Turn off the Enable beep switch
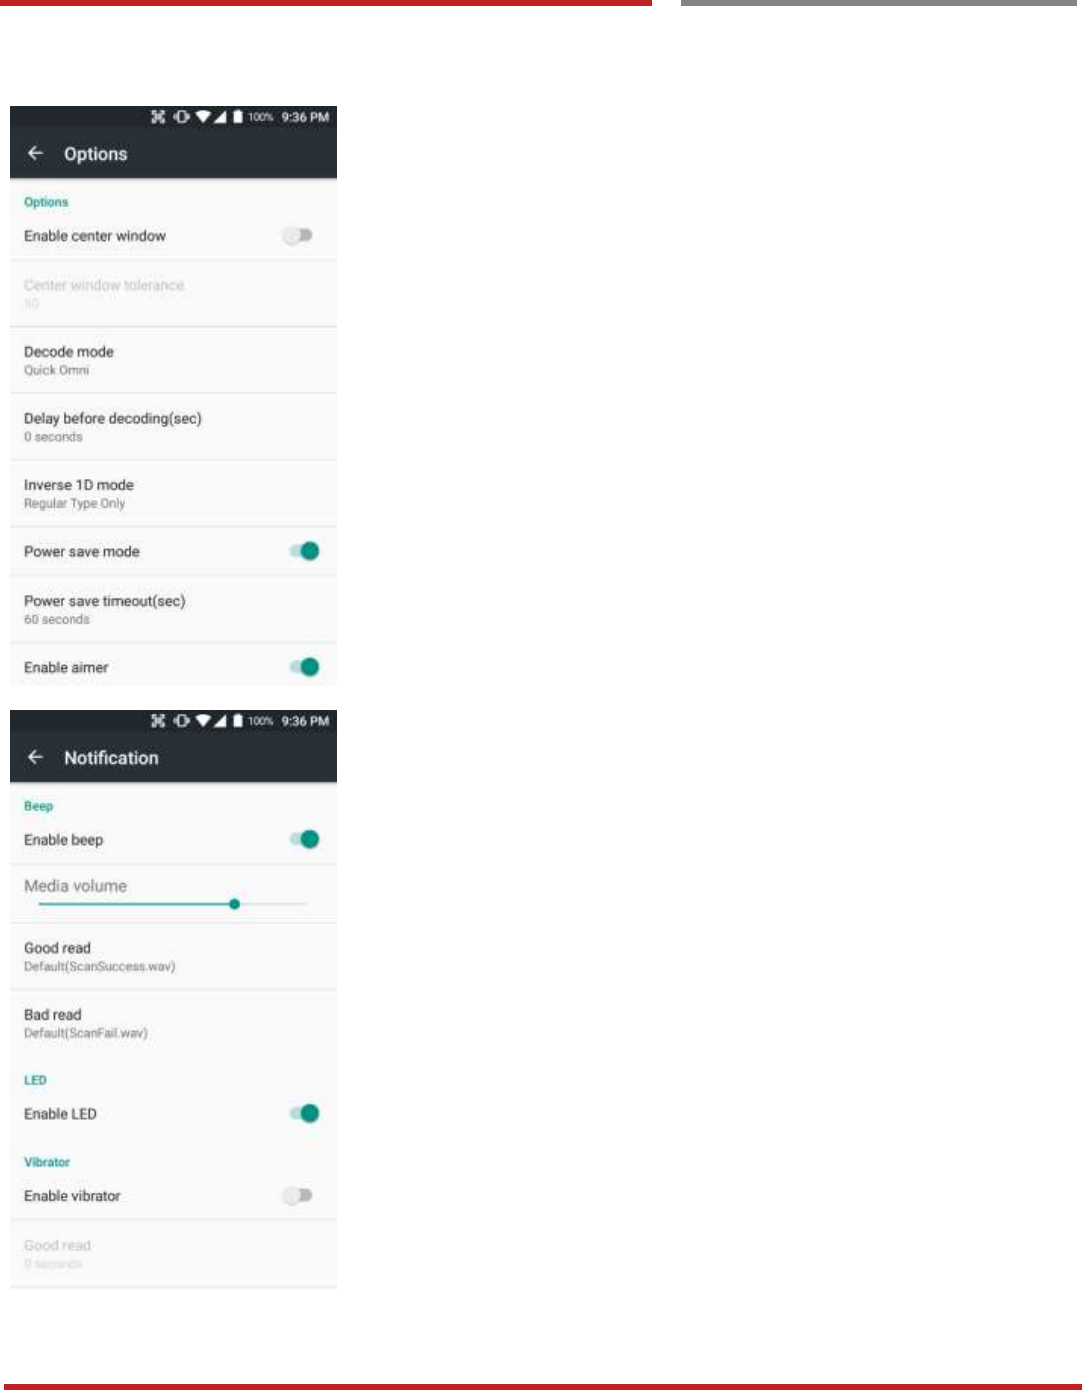 pos(304,839)
